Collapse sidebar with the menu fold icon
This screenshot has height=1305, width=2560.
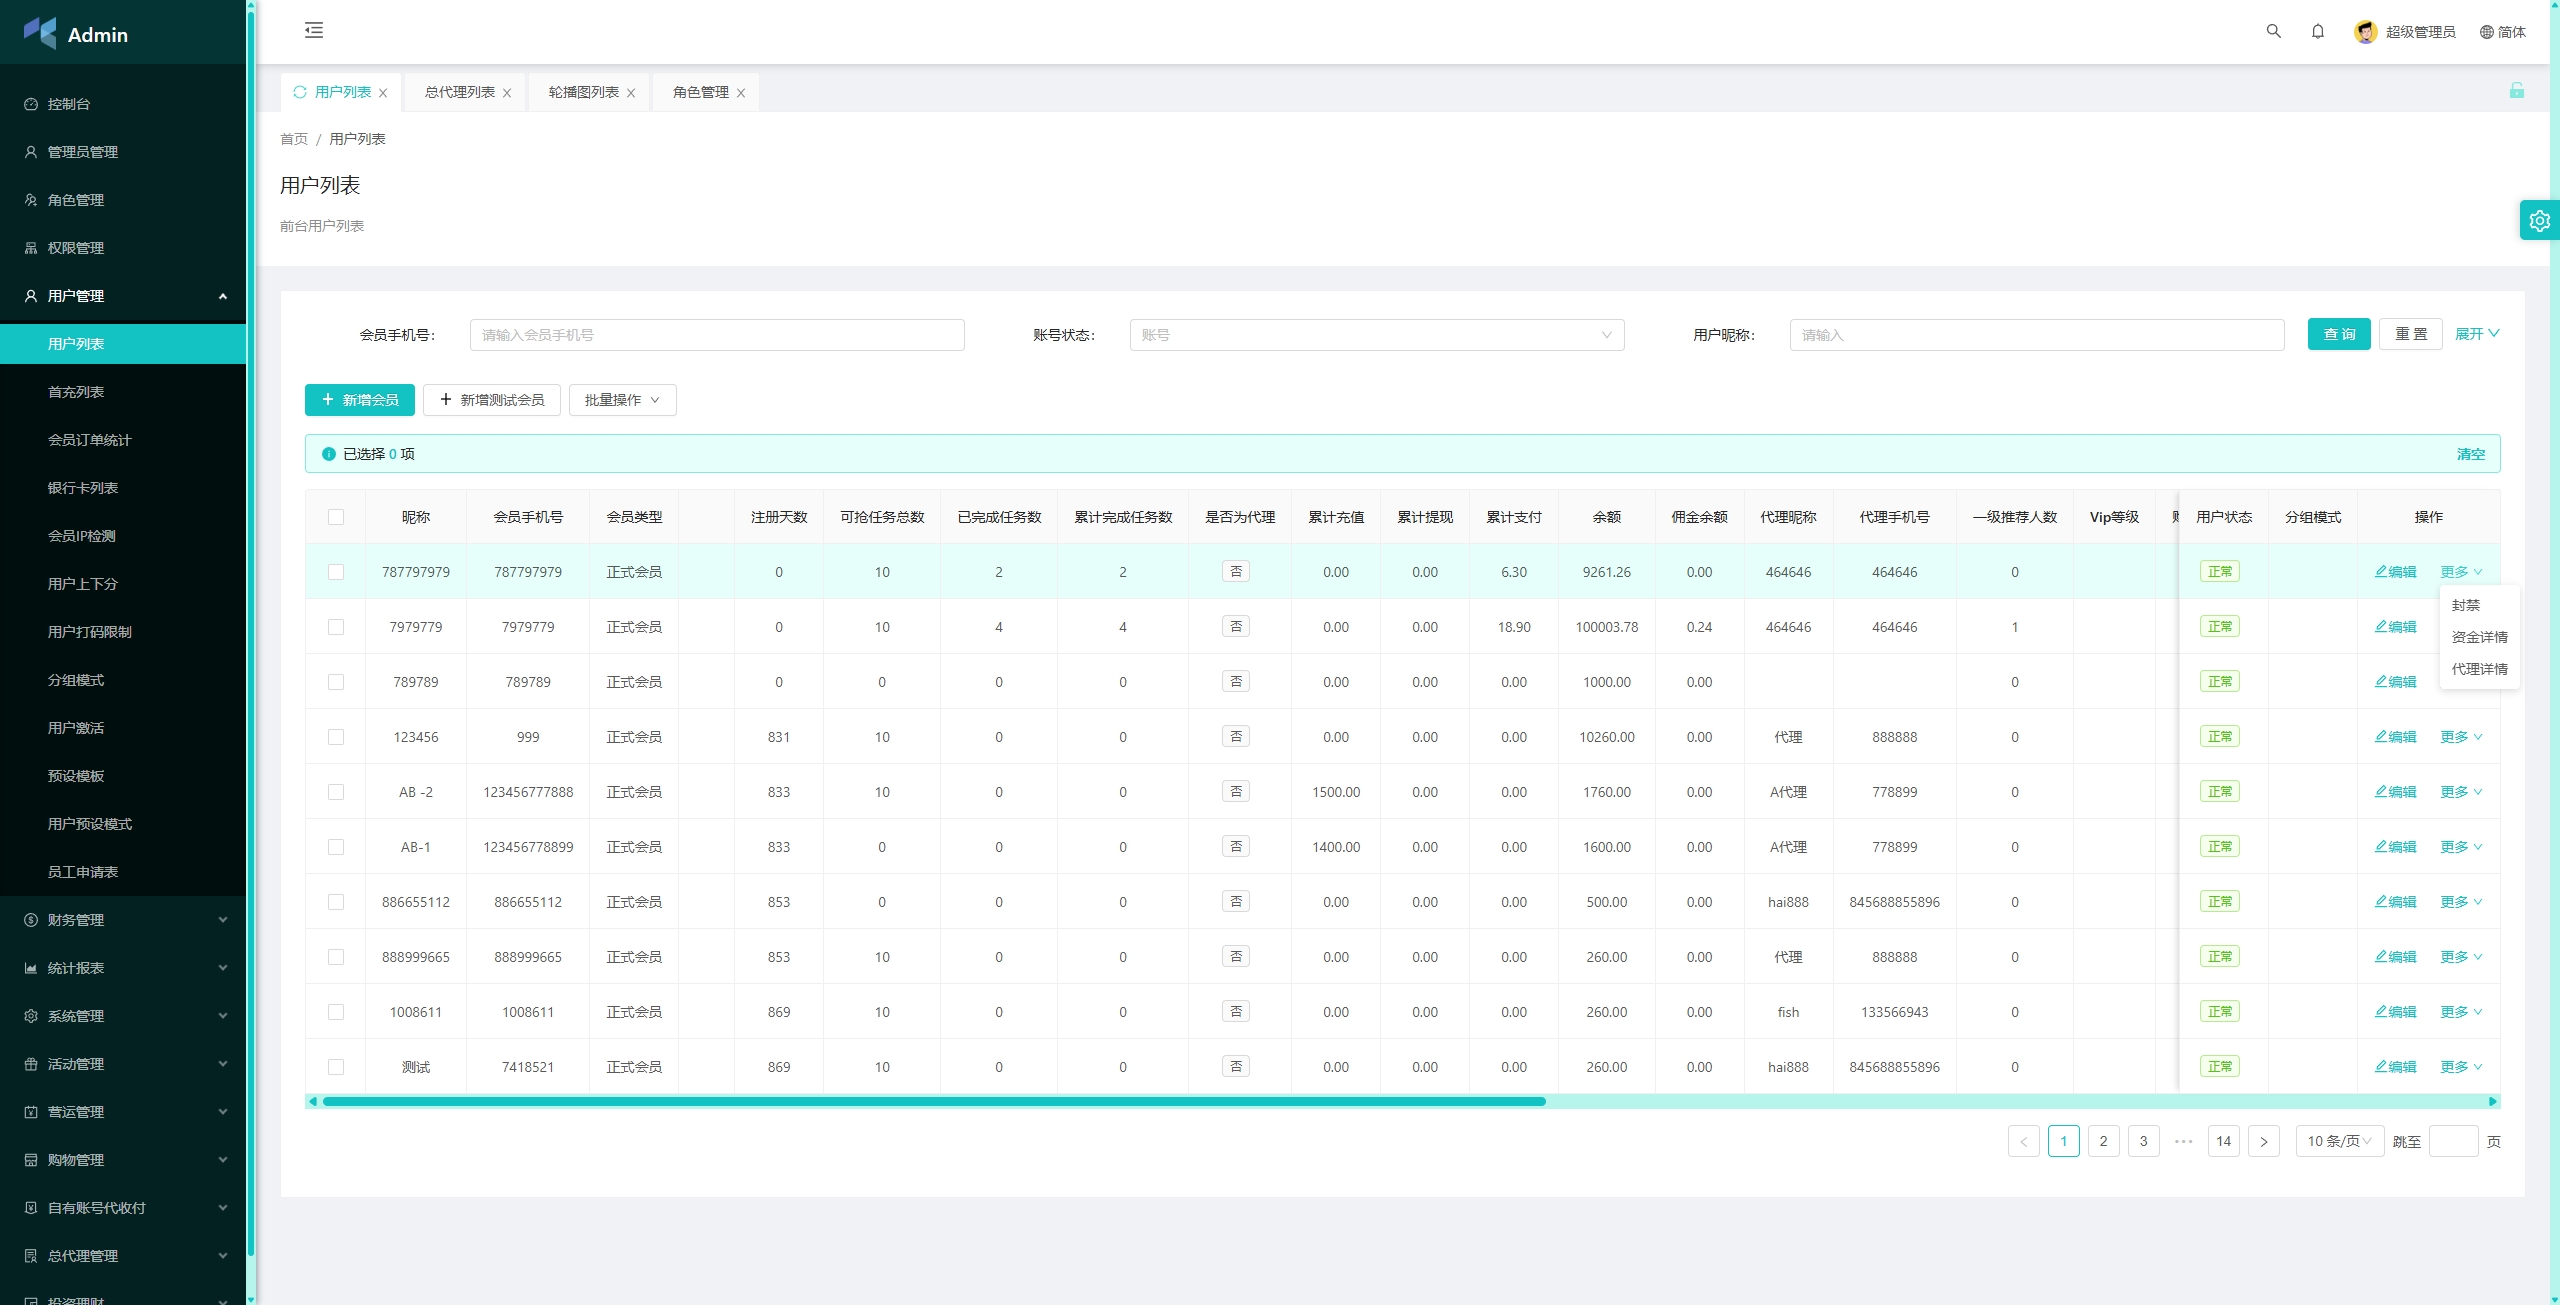314,31
